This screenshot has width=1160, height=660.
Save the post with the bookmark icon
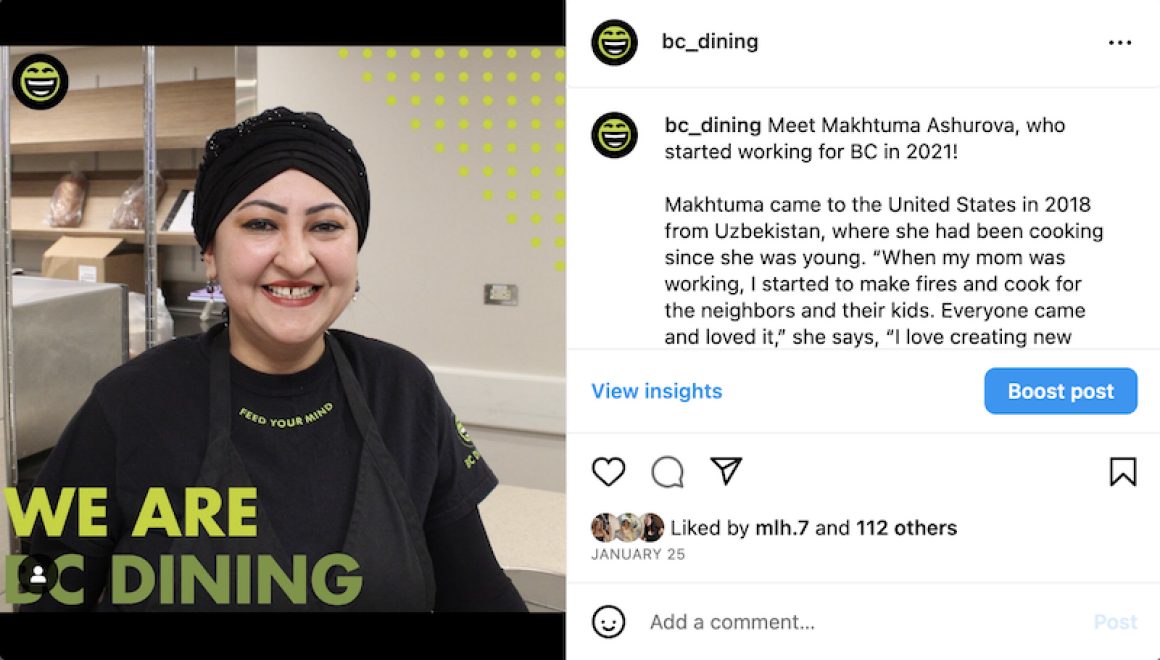point(1122,471)
